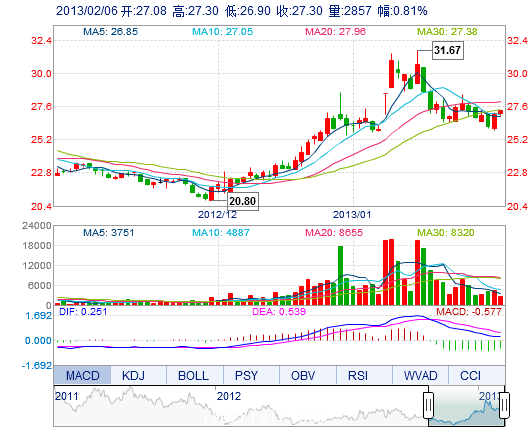Click the price MA5: 26.85 legend

pos(111,32)
